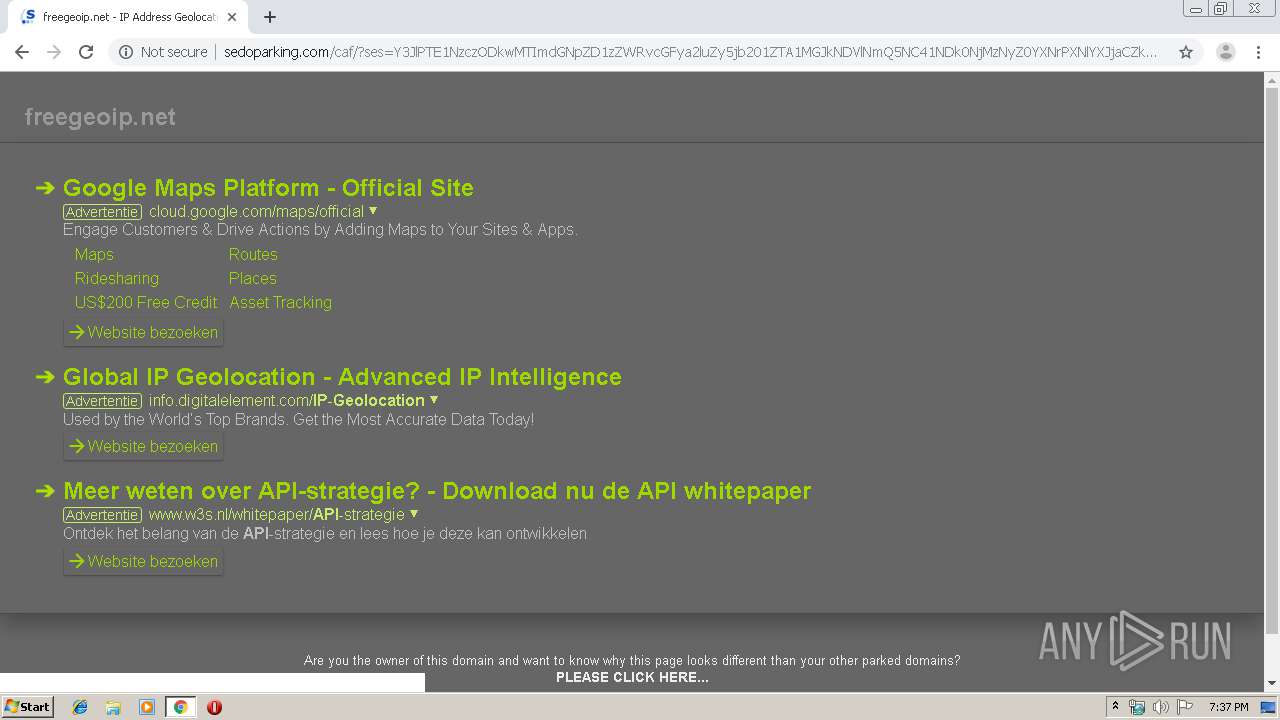Click the Show desktop button
The width and height of the screenshot is (1280, 720).
[x=1270, y=707]
